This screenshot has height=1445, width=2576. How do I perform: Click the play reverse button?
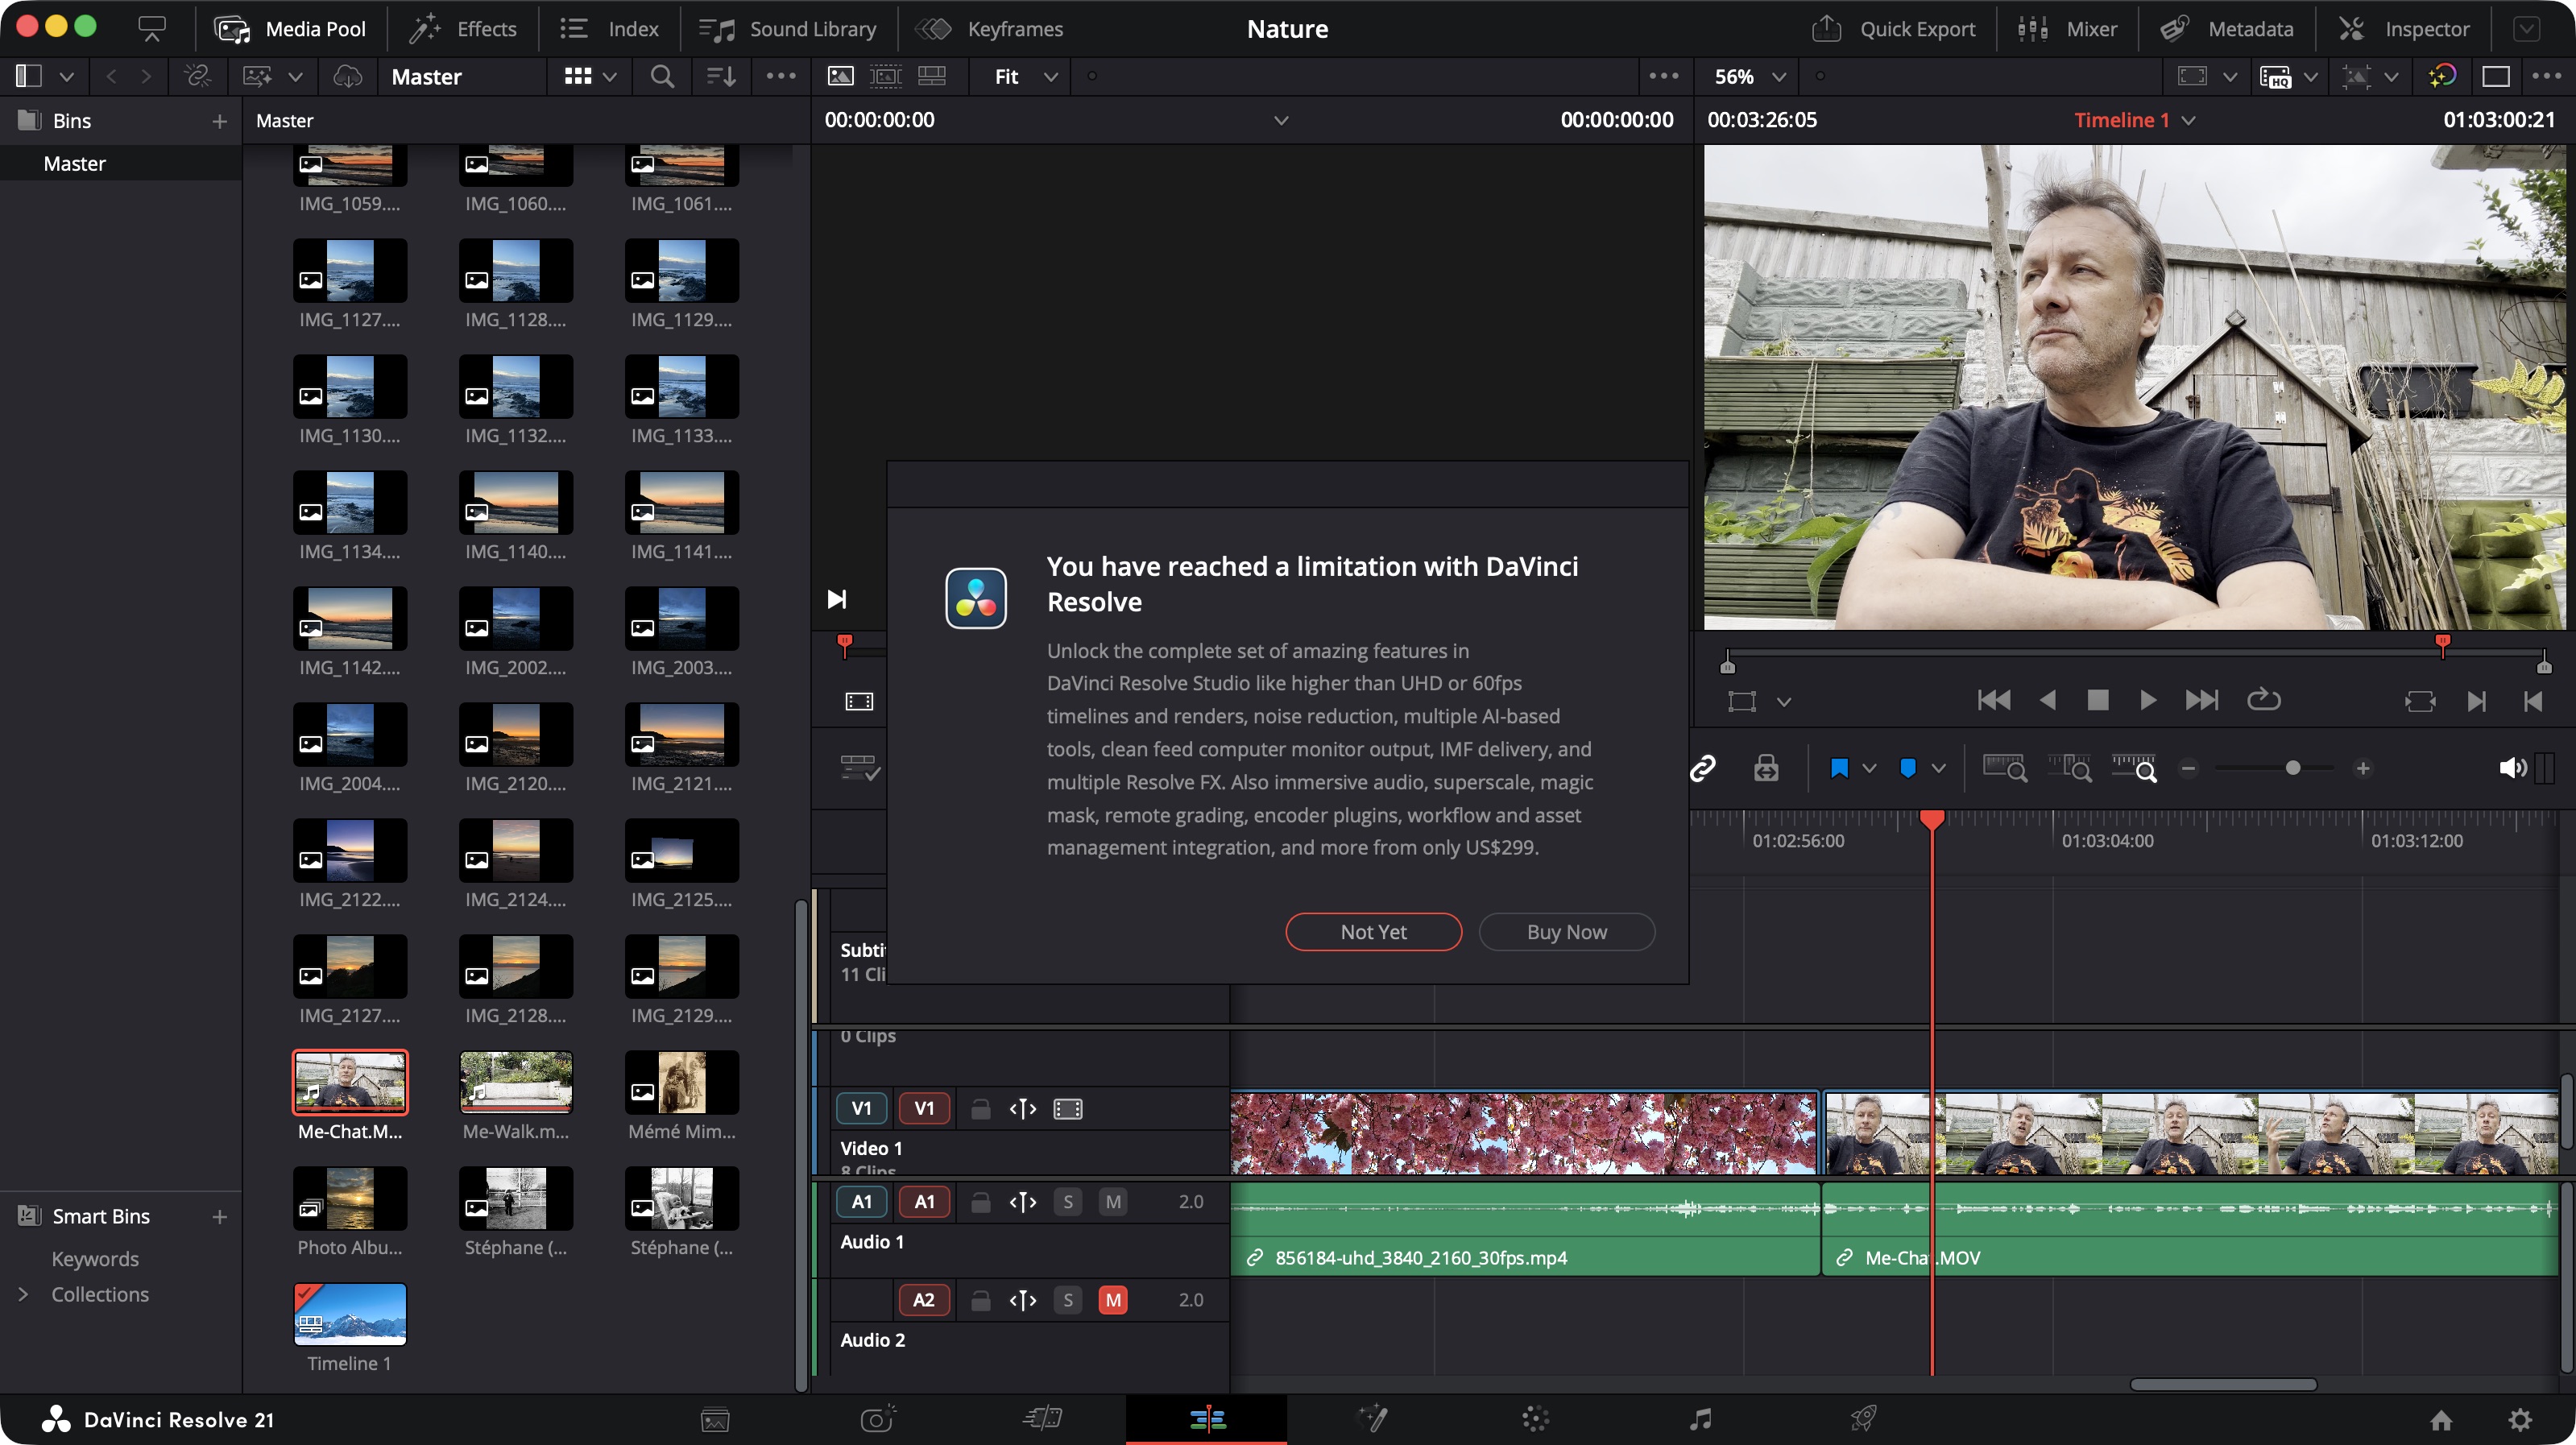[x=2047, y=700]
